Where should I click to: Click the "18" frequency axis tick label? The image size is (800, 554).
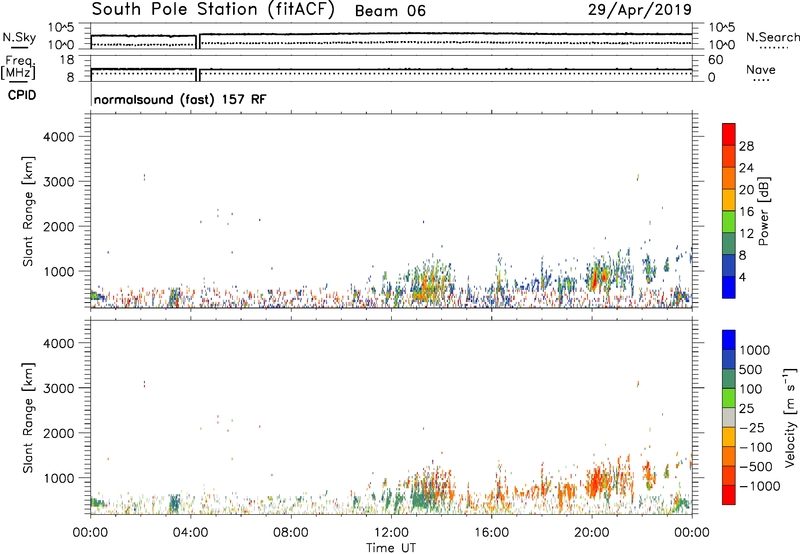click(x=67, y=60)
